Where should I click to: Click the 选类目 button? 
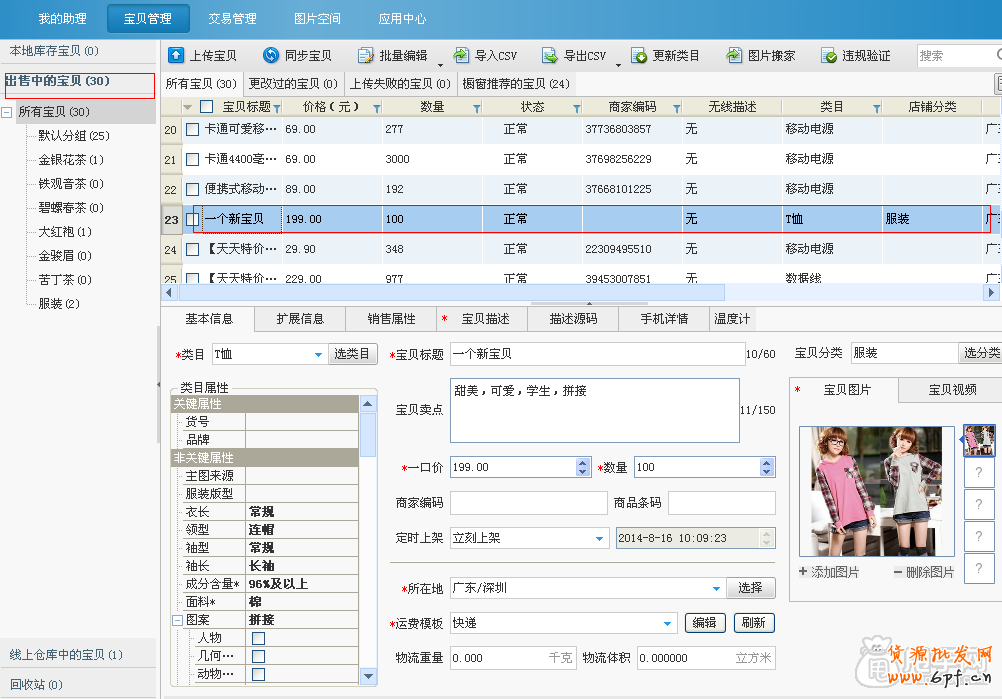352,354
